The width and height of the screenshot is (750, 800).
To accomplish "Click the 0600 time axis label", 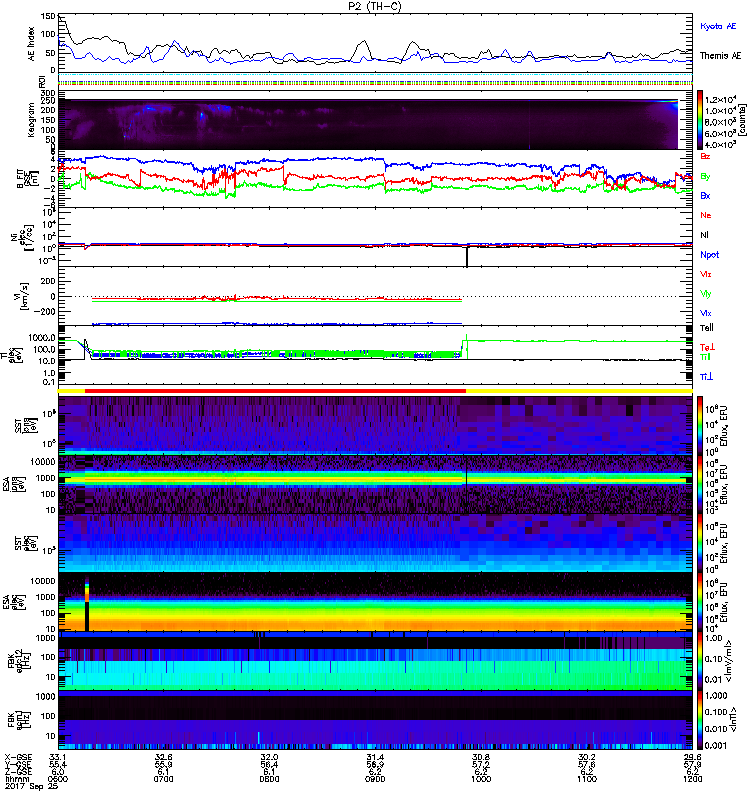I will coord(58,779).
